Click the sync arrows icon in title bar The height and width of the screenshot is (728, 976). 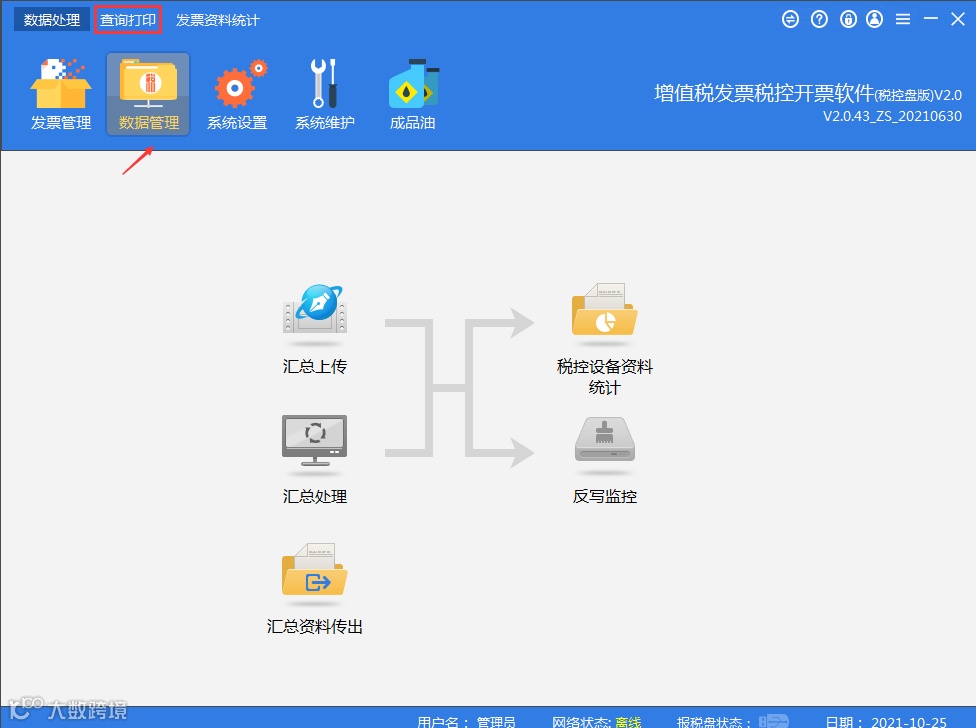(791, 19)
